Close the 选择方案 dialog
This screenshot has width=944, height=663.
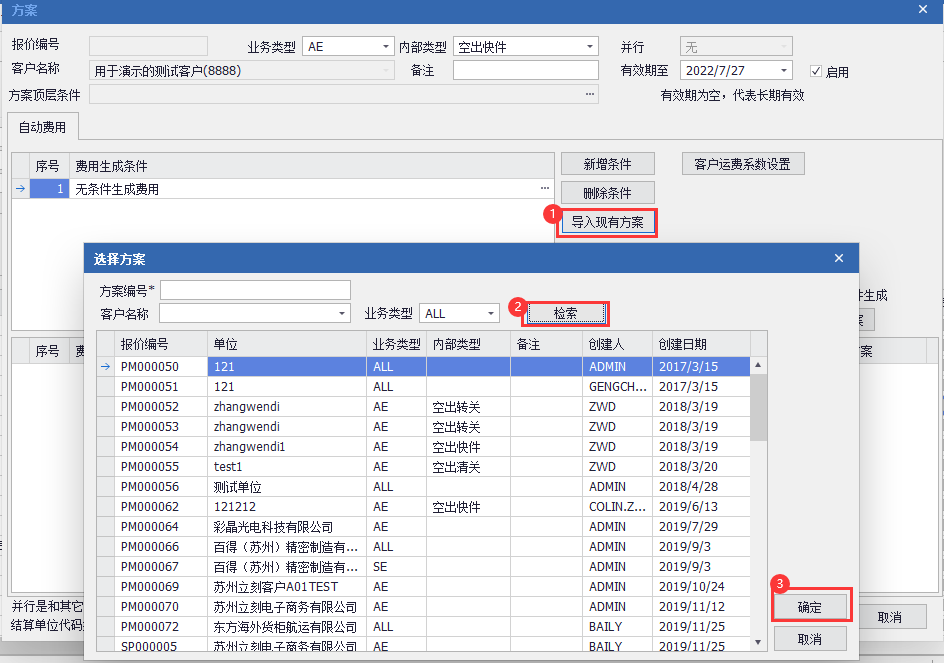pyautogui.click(x=839, y=259)
